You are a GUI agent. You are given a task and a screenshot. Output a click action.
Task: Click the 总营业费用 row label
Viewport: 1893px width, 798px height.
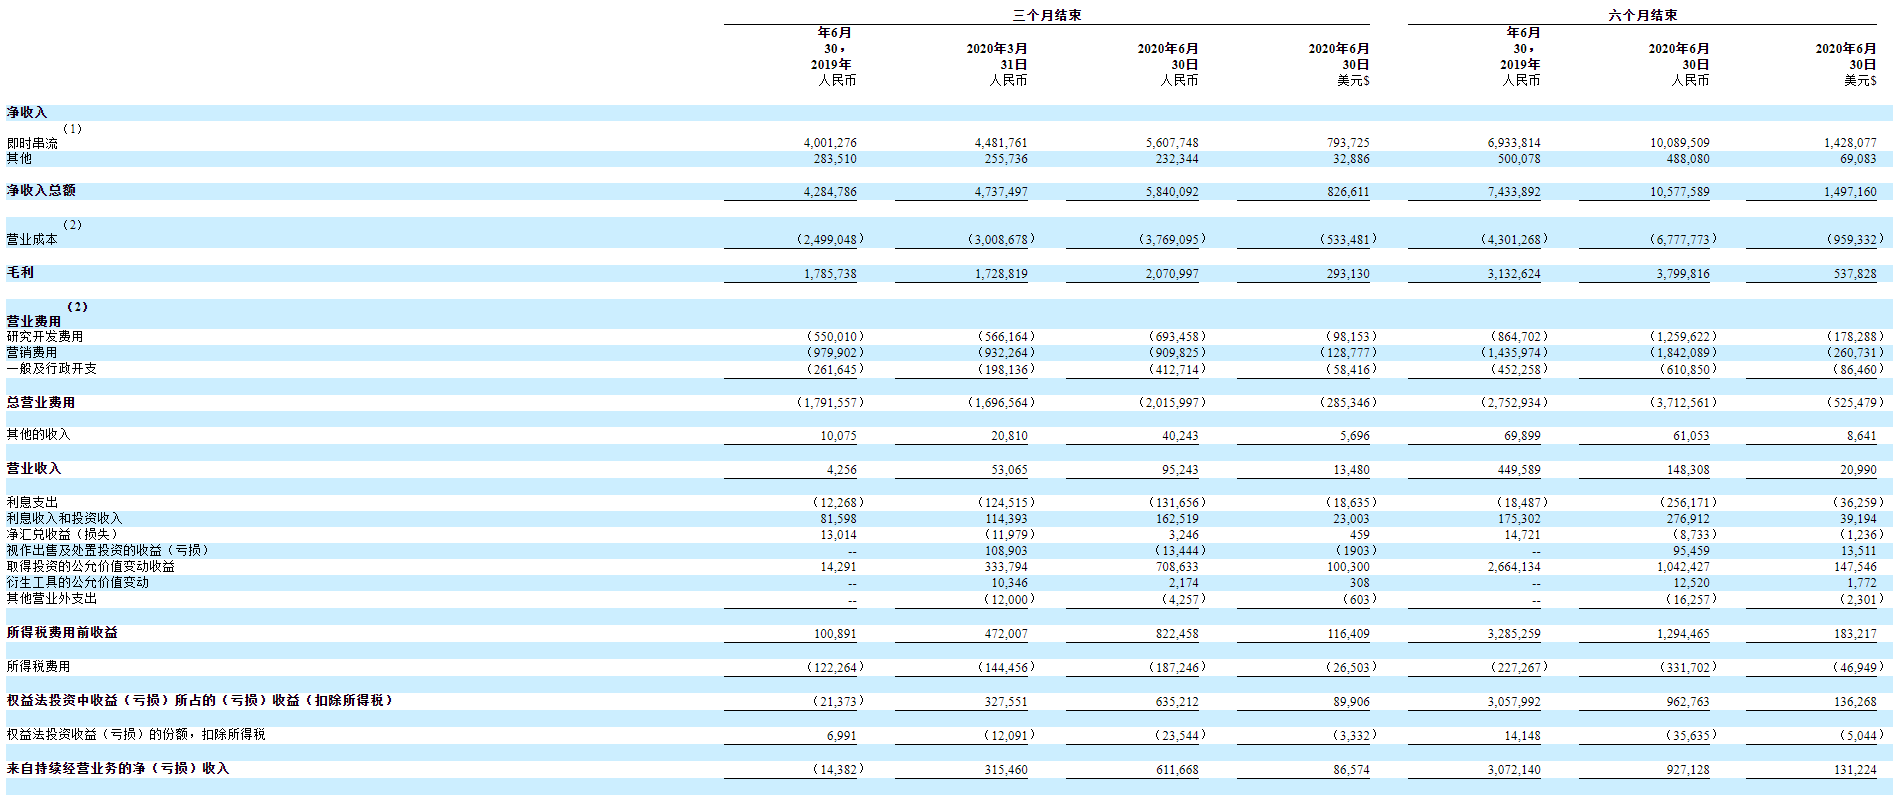tap(41, 402)
